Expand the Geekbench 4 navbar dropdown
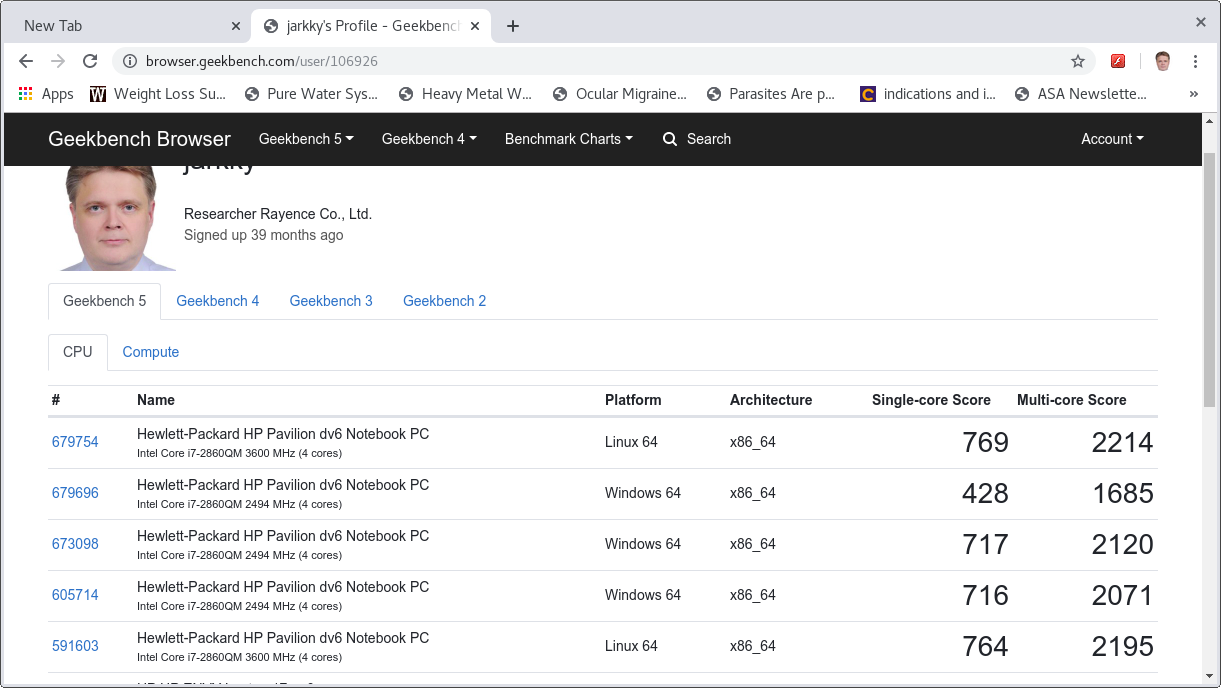This screenshot has height=688, width=1221. (429, 139)
